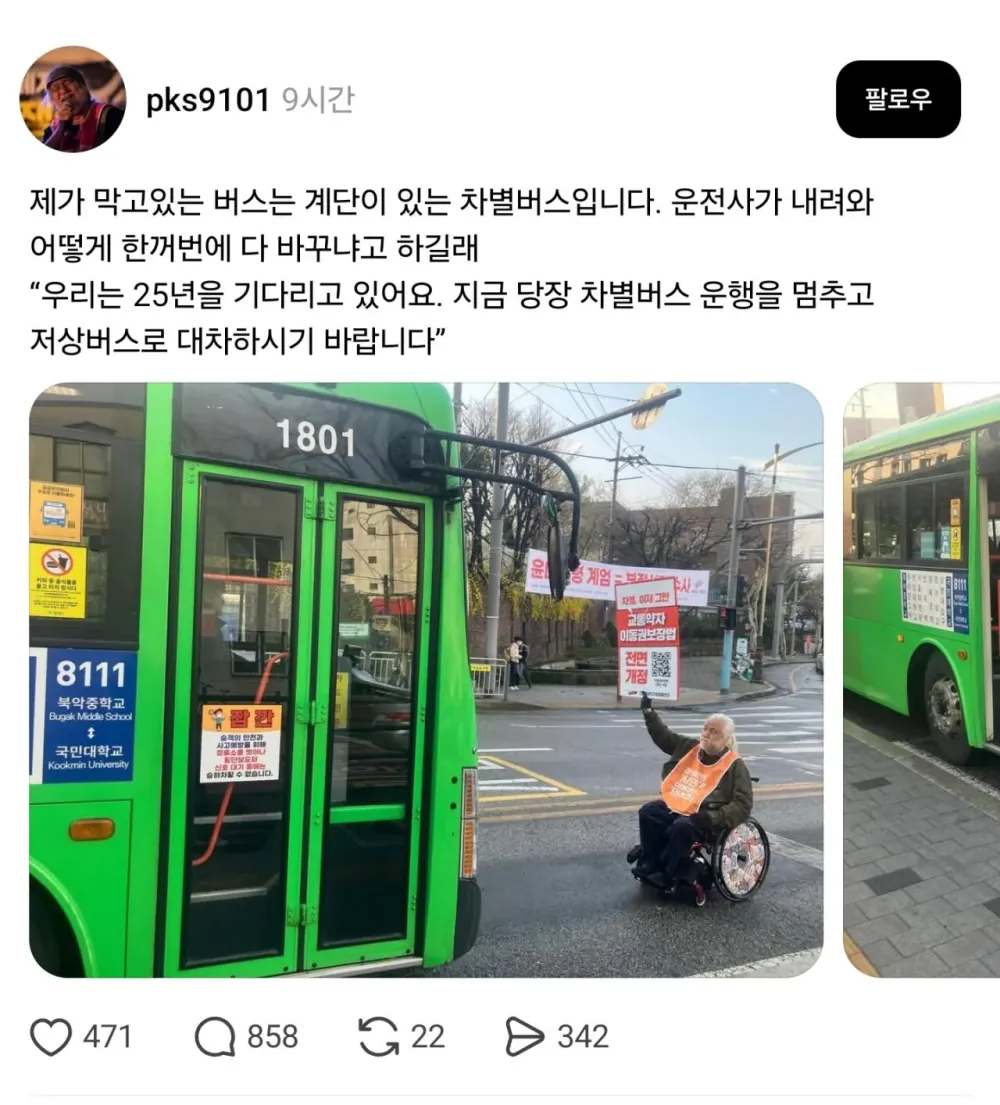Click the 858 replies count
This screenshot has width=1000, height=1105.
272,1037
